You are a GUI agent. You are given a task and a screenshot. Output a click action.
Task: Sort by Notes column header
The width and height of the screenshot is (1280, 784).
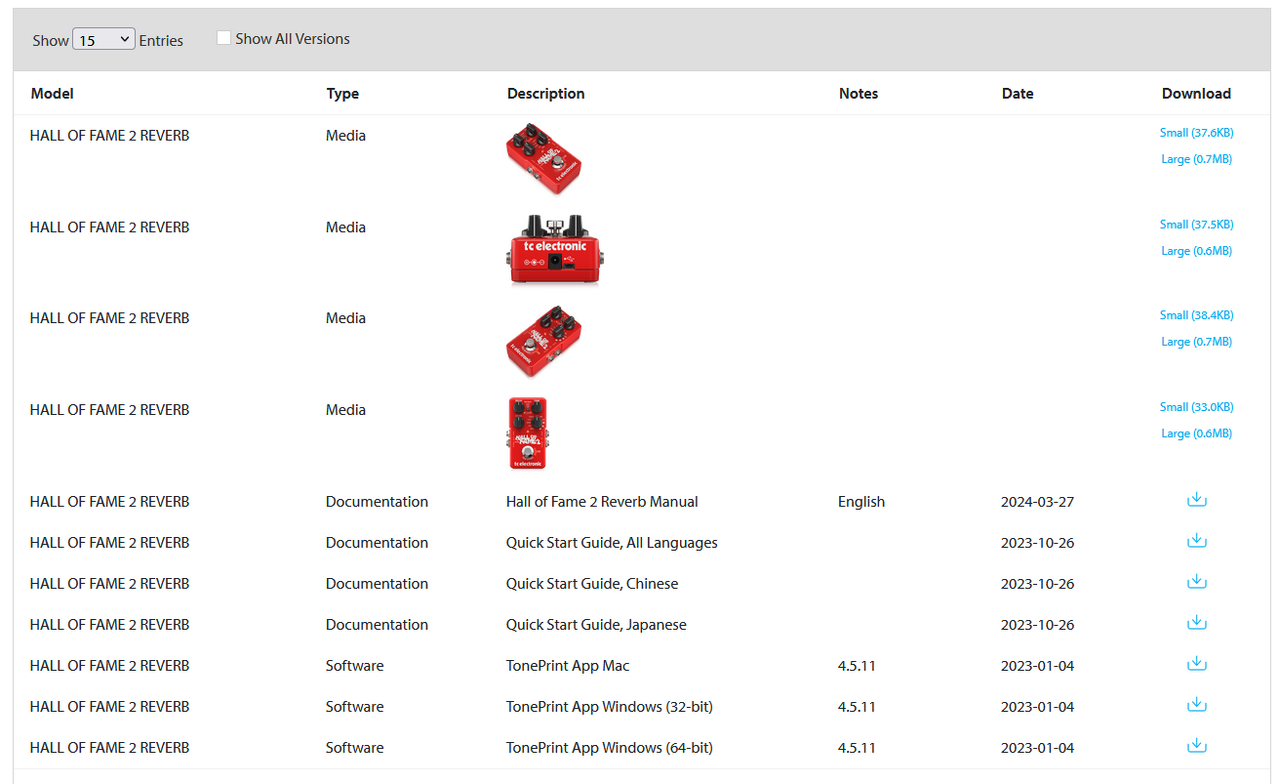point(858,94)
